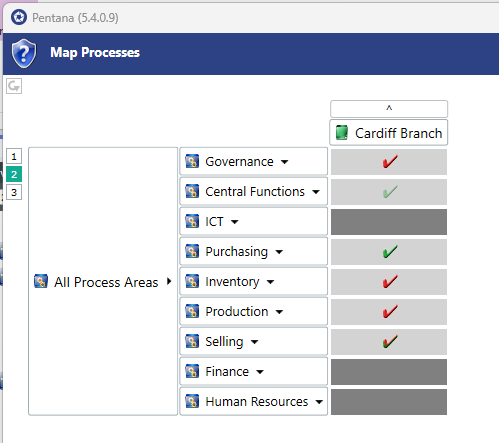Screen dimensions: 499x443
Task: Click the green Cardiff Branch icon
Action: point(342,133)
